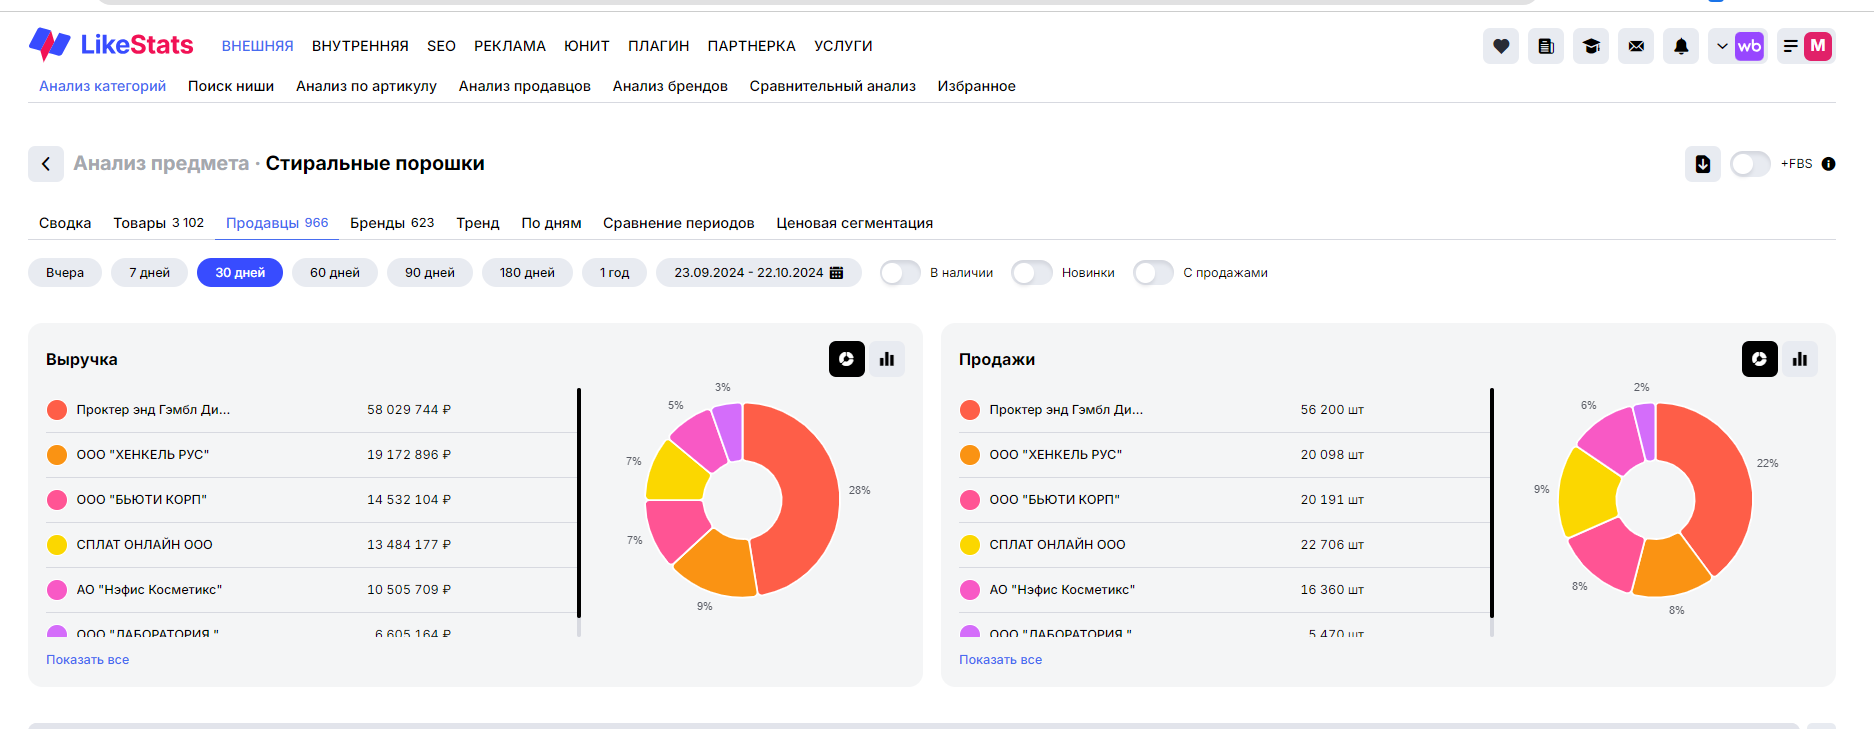The image size is (1874, 729).
Task: Go to Анализ по артикулу
Action: tap(366, 86)
